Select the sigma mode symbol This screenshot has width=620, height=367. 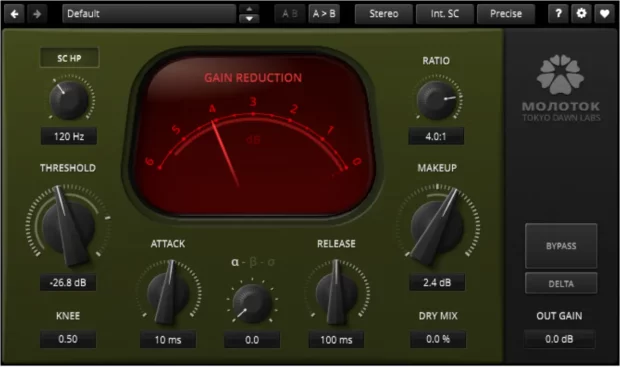click(271, 262)
